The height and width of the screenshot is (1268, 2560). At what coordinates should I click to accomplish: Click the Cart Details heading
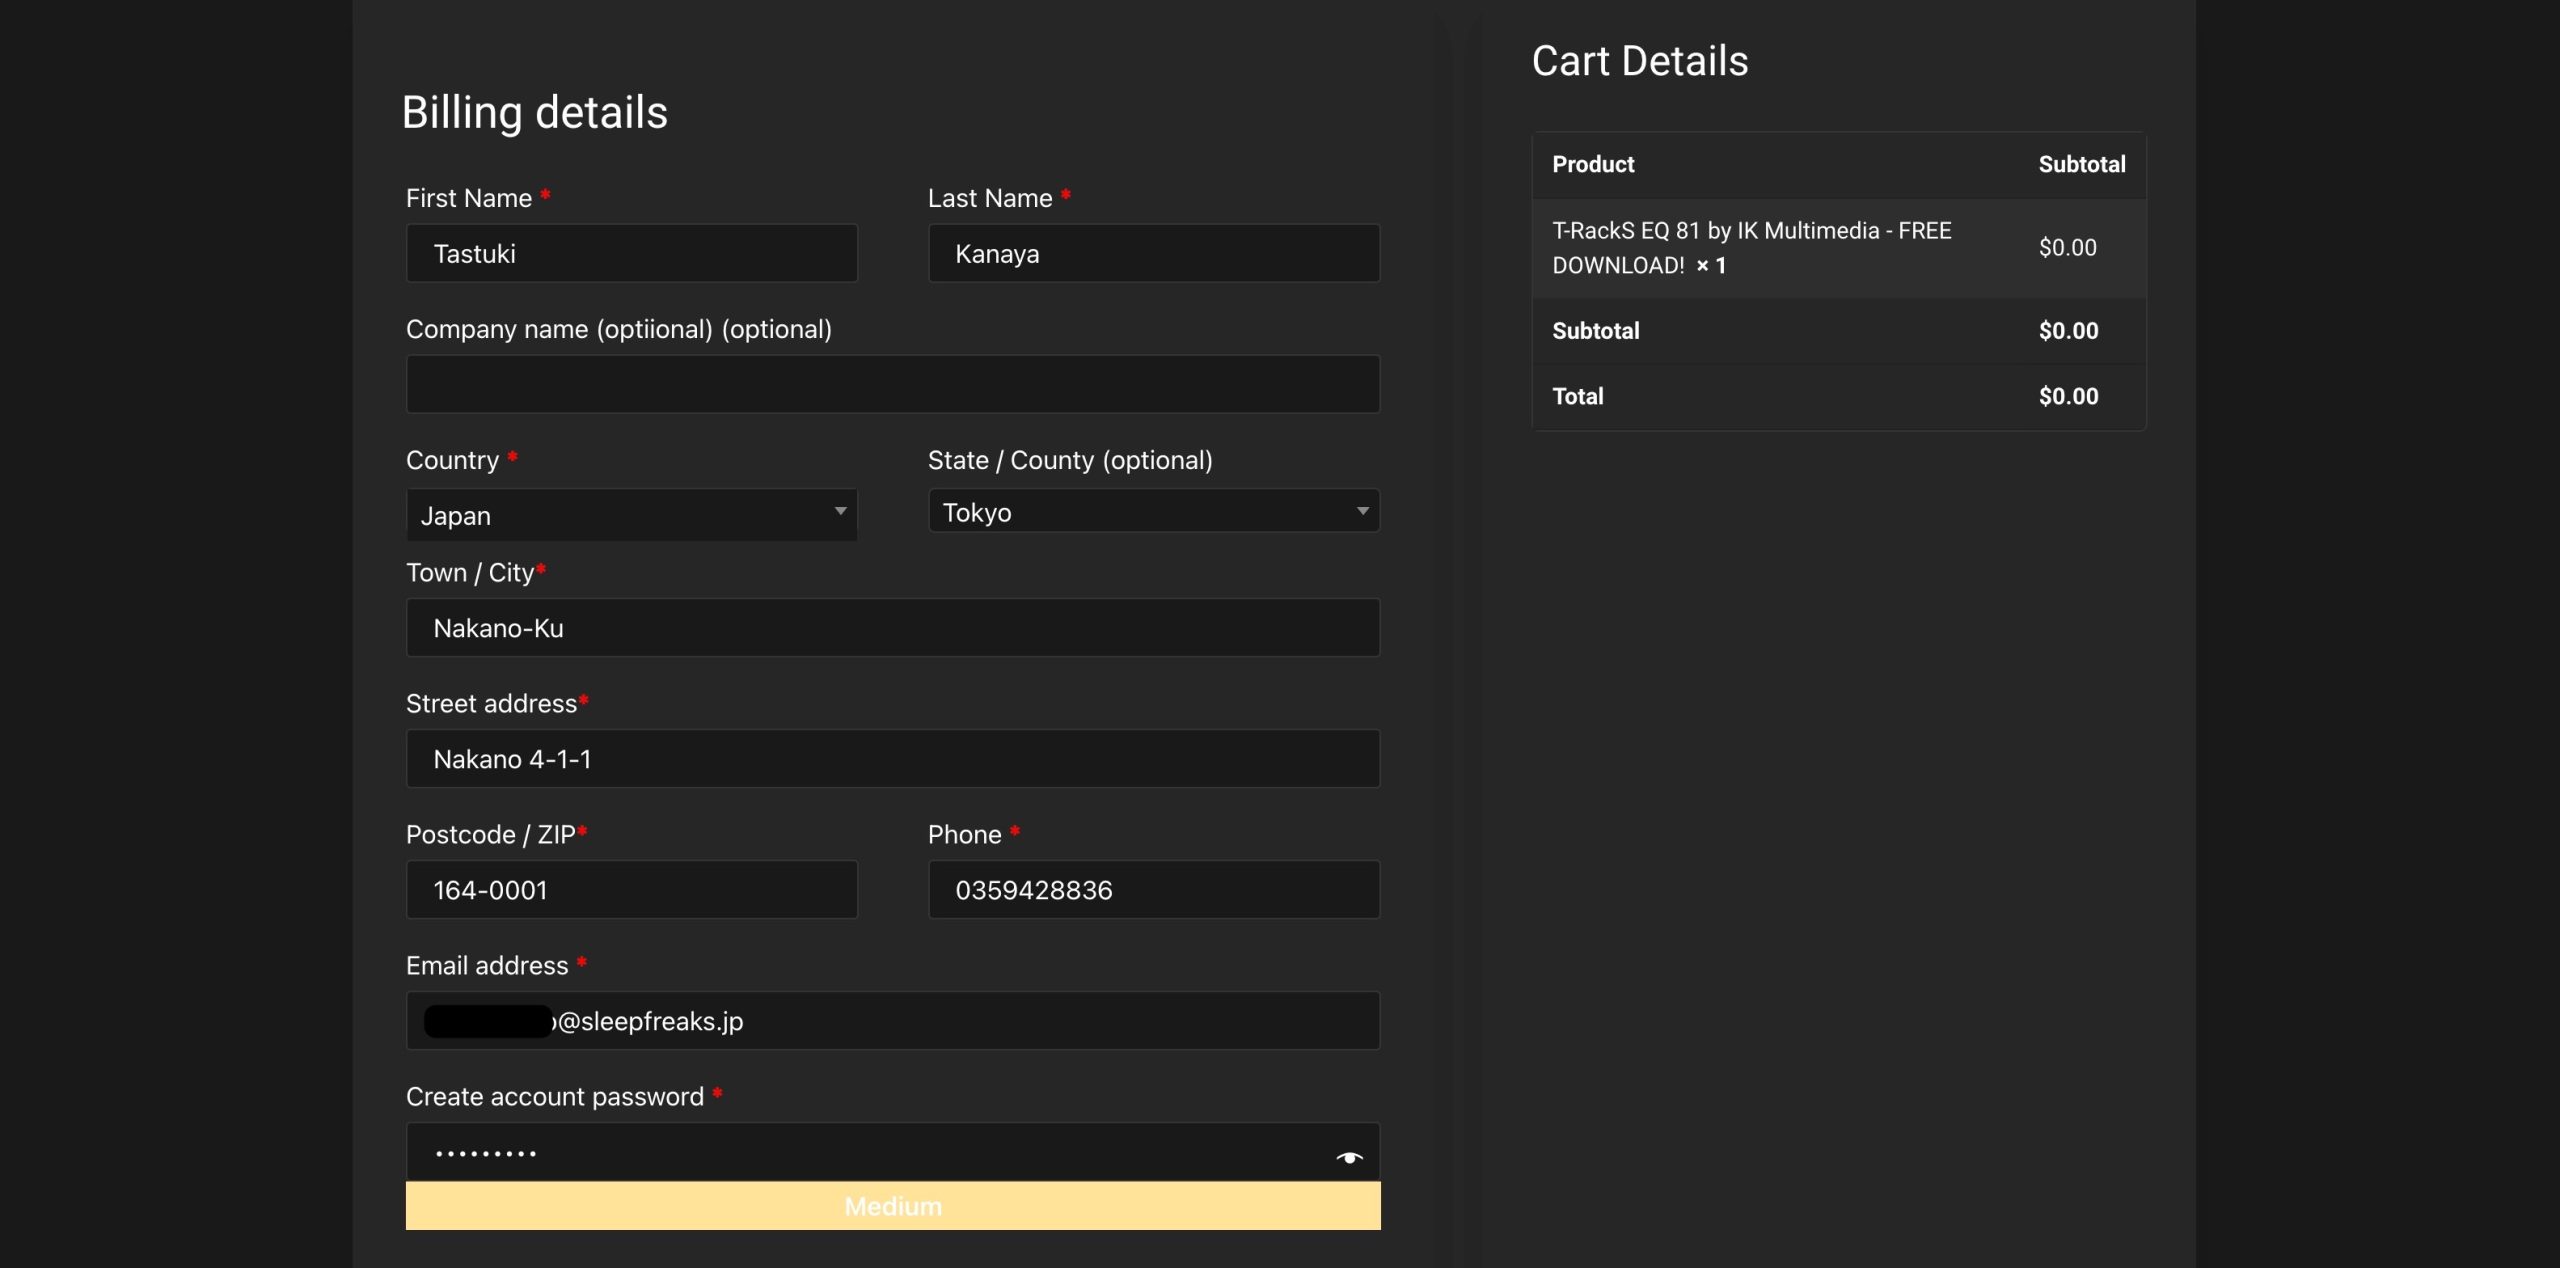[1640, 61]
